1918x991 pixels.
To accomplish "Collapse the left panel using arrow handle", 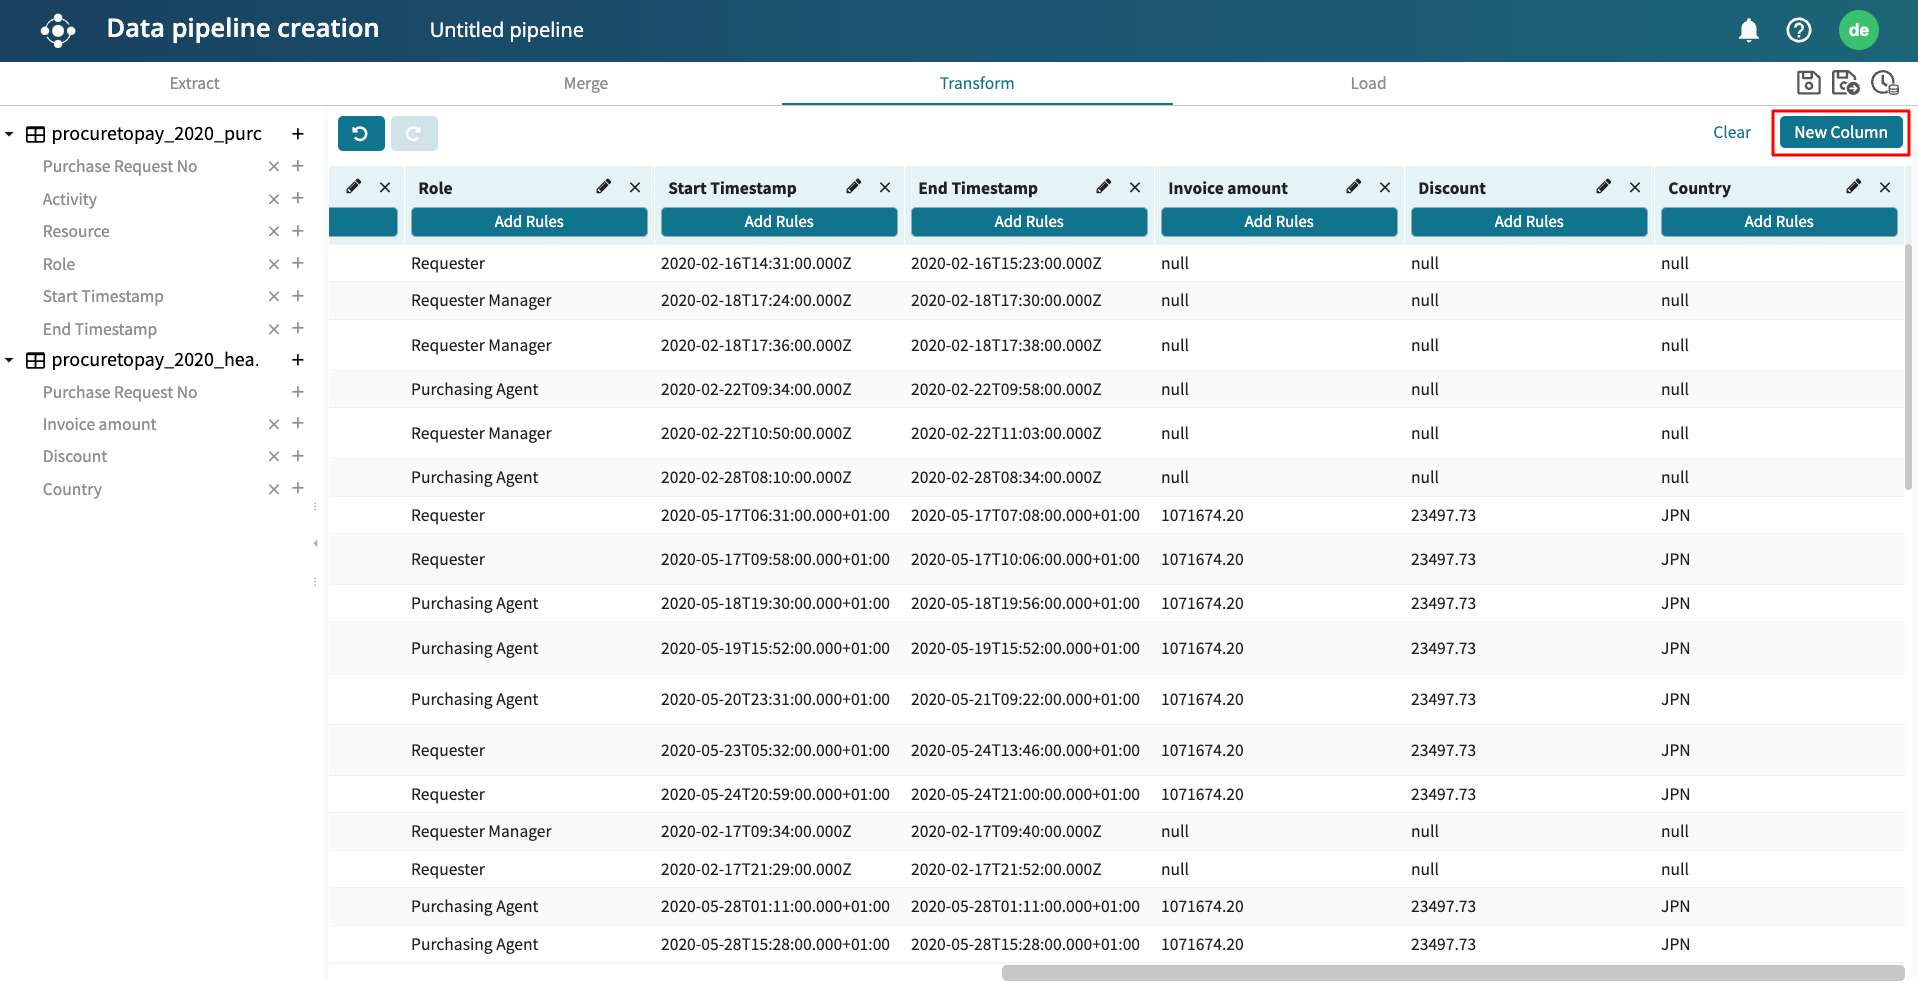I will (x=315, y=544).
